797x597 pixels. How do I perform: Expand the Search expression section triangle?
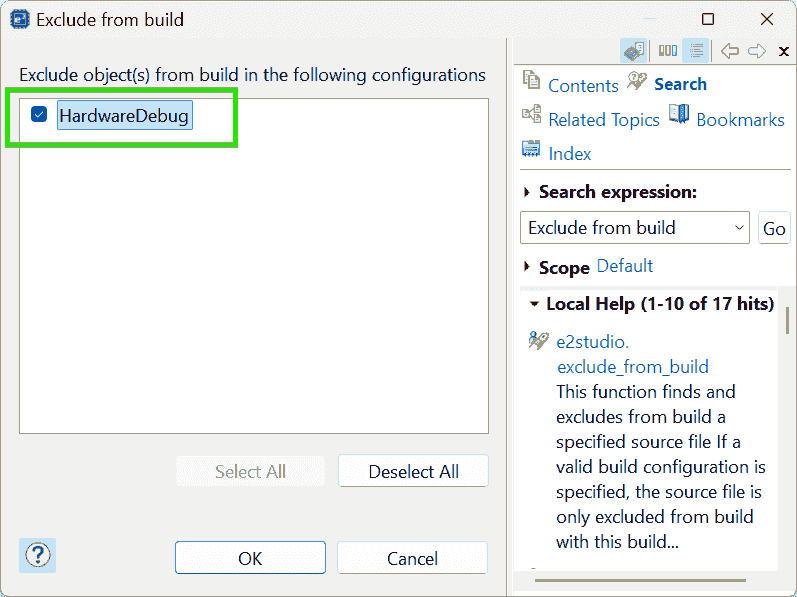click(x=527, y=192)
